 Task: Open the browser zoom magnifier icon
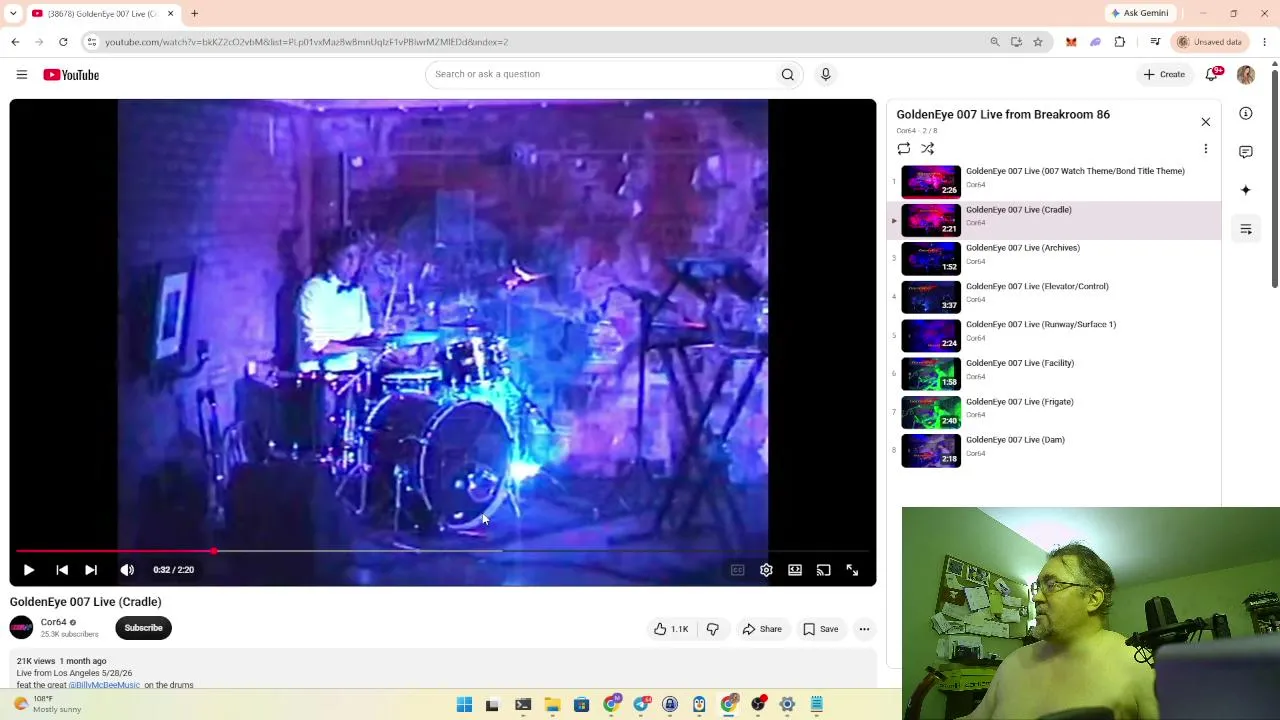point(995,42)
